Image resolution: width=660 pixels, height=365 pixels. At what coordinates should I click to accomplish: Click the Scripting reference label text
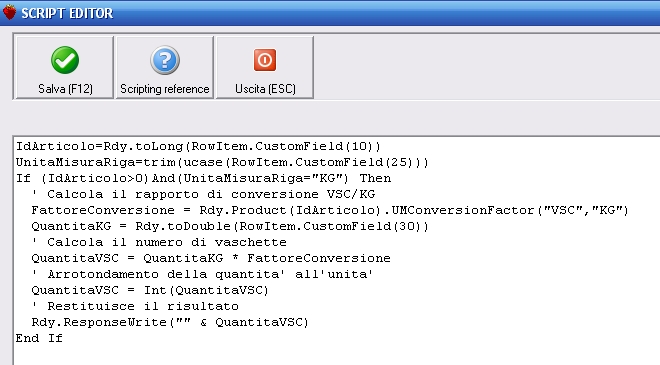165,89
